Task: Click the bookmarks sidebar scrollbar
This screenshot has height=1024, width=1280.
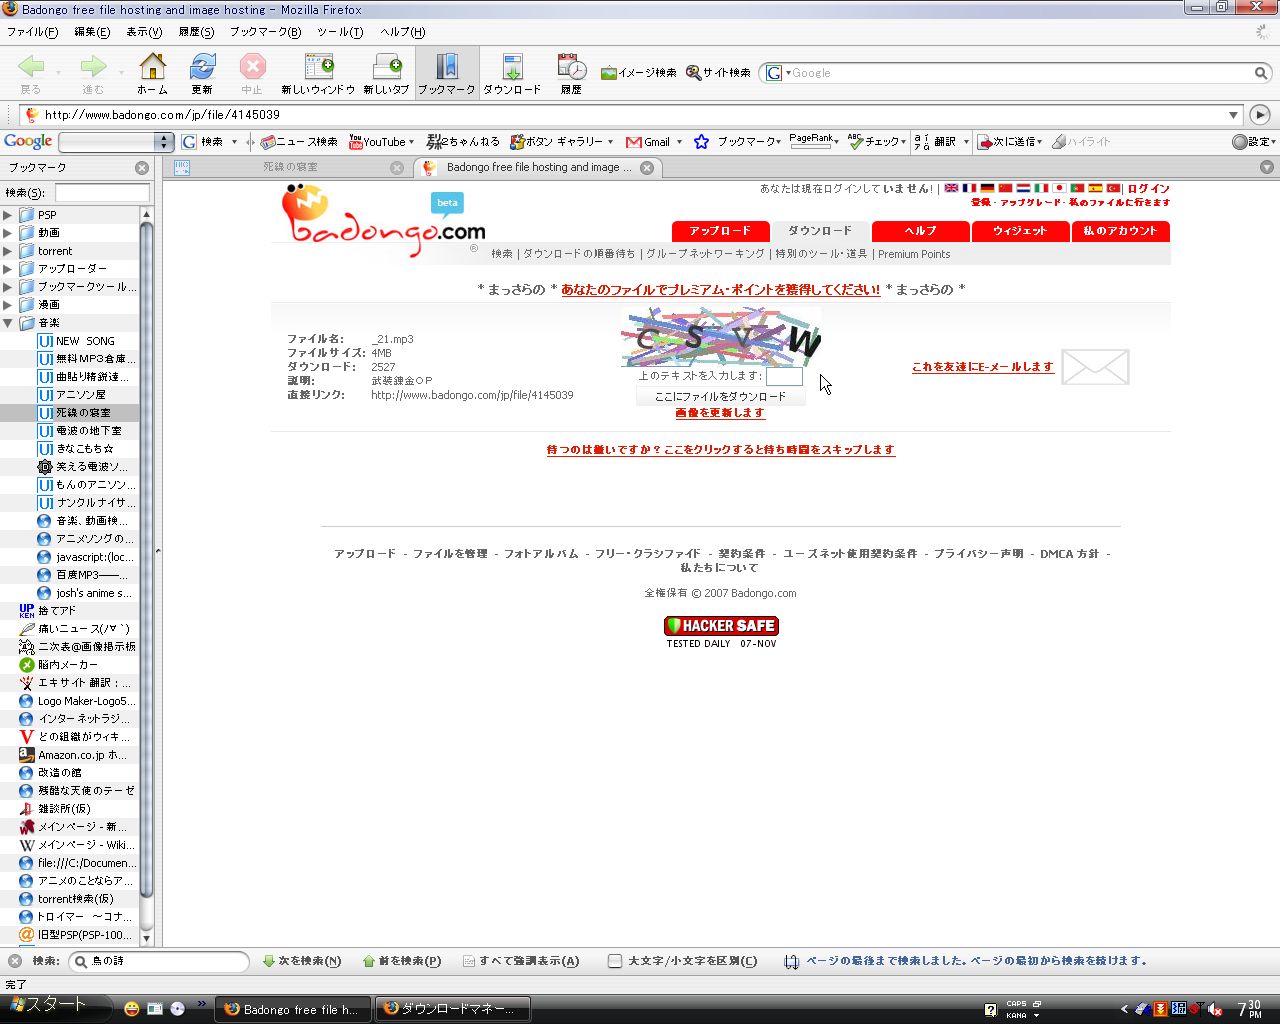Action: click(x=146, y=560)
